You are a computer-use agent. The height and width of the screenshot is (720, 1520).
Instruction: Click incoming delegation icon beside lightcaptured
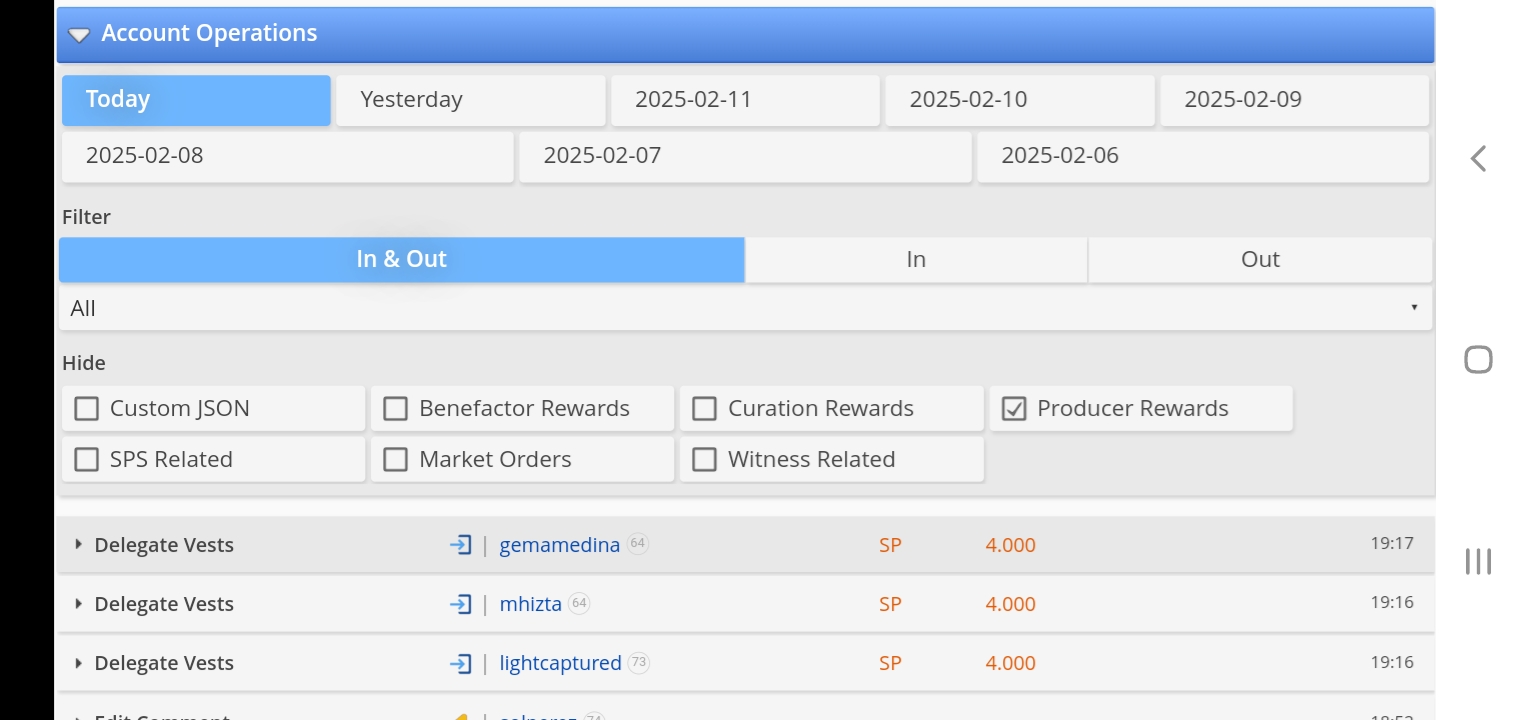pos(460,663)
